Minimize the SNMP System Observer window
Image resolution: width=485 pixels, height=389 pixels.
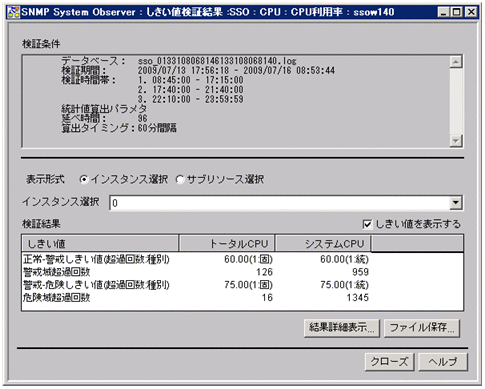point(443,13)
